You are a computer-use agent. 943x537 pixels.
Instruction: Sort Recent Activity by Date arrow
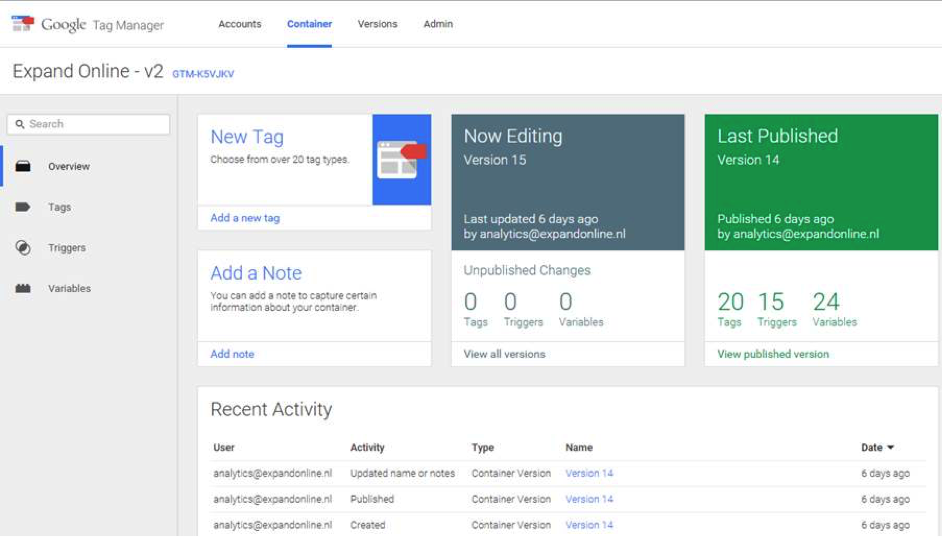pos(891,447)
